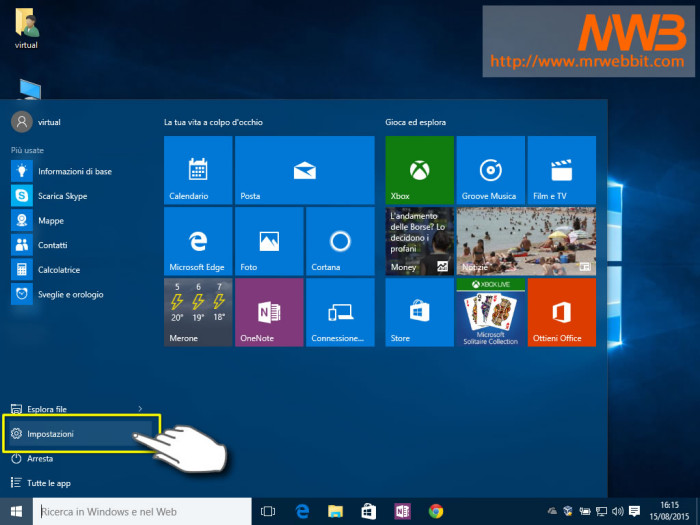700x525 pixels.
Task: Open Task View in taskbar
Action: [x=268, y=511]
